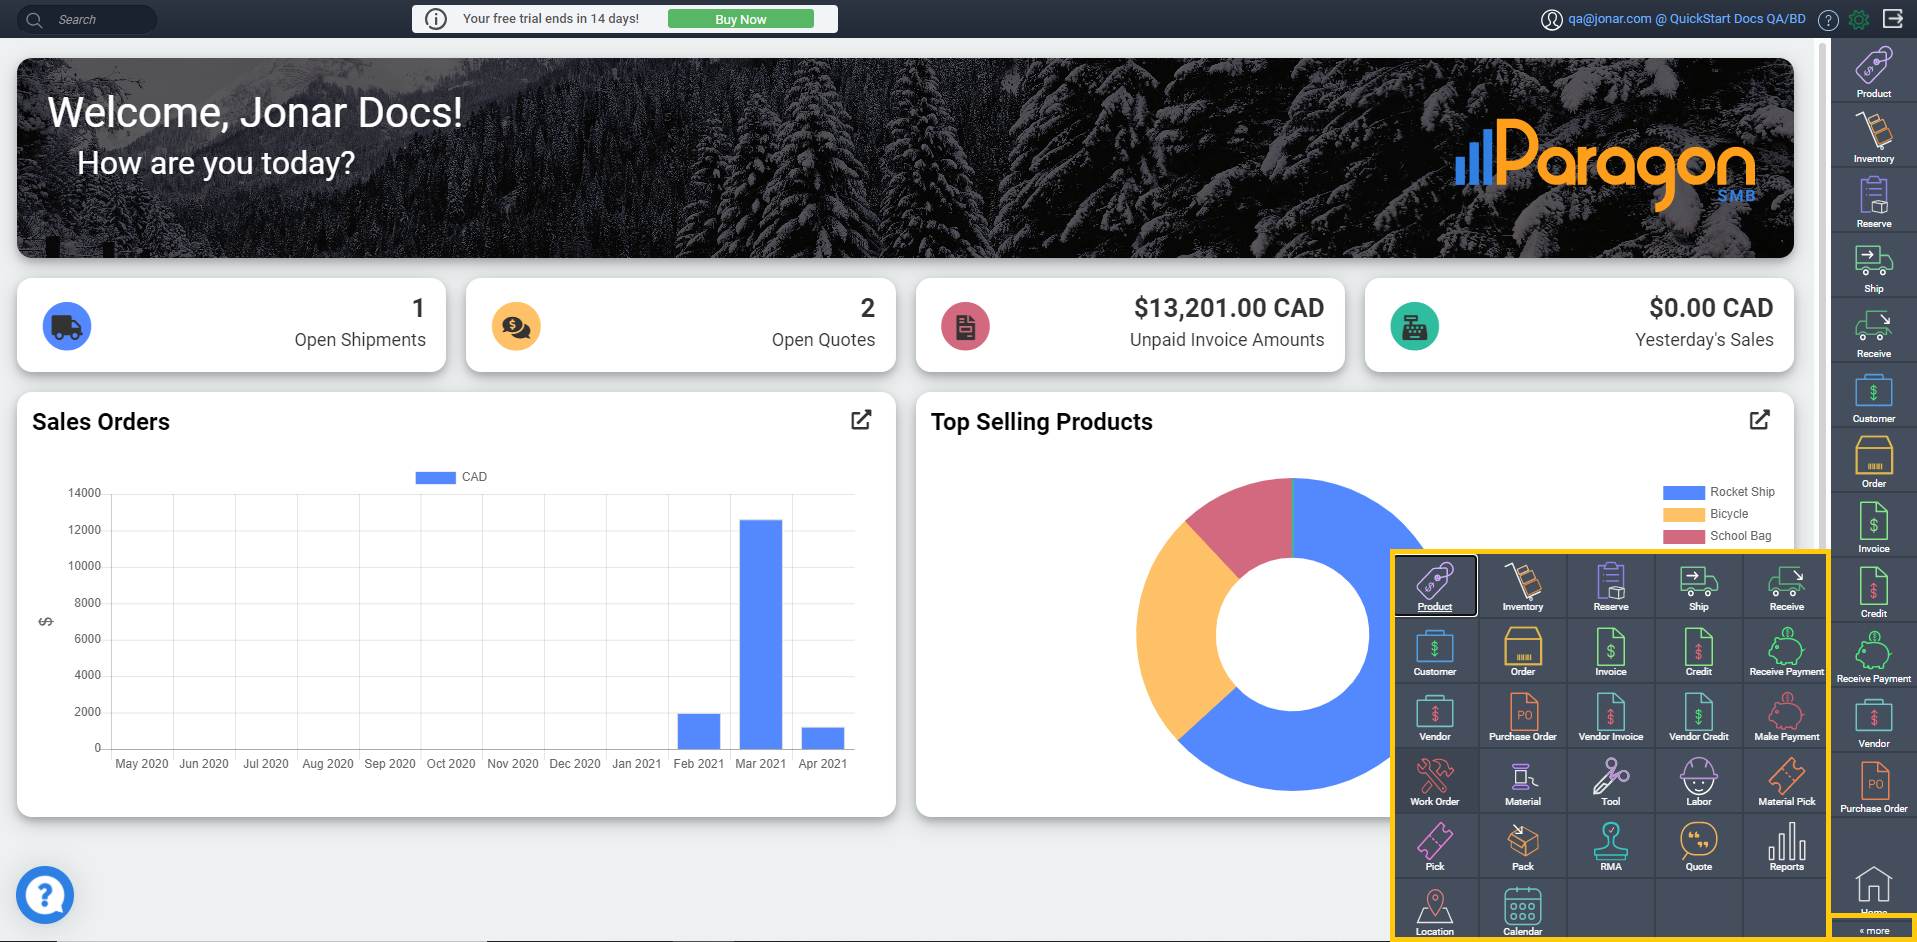Click the Search field in the top bar
This screenshot has width=1917, height=942.
pos(89,19)
